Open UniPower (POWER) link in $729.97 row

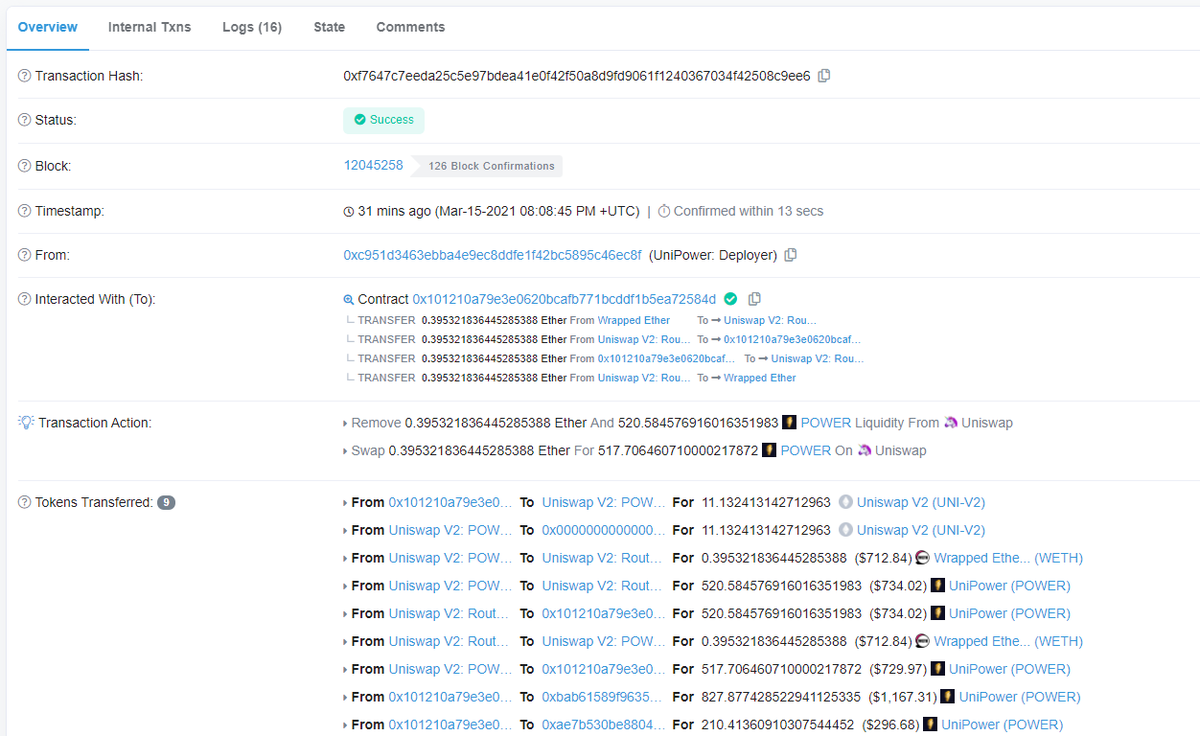pos(1009,669)
